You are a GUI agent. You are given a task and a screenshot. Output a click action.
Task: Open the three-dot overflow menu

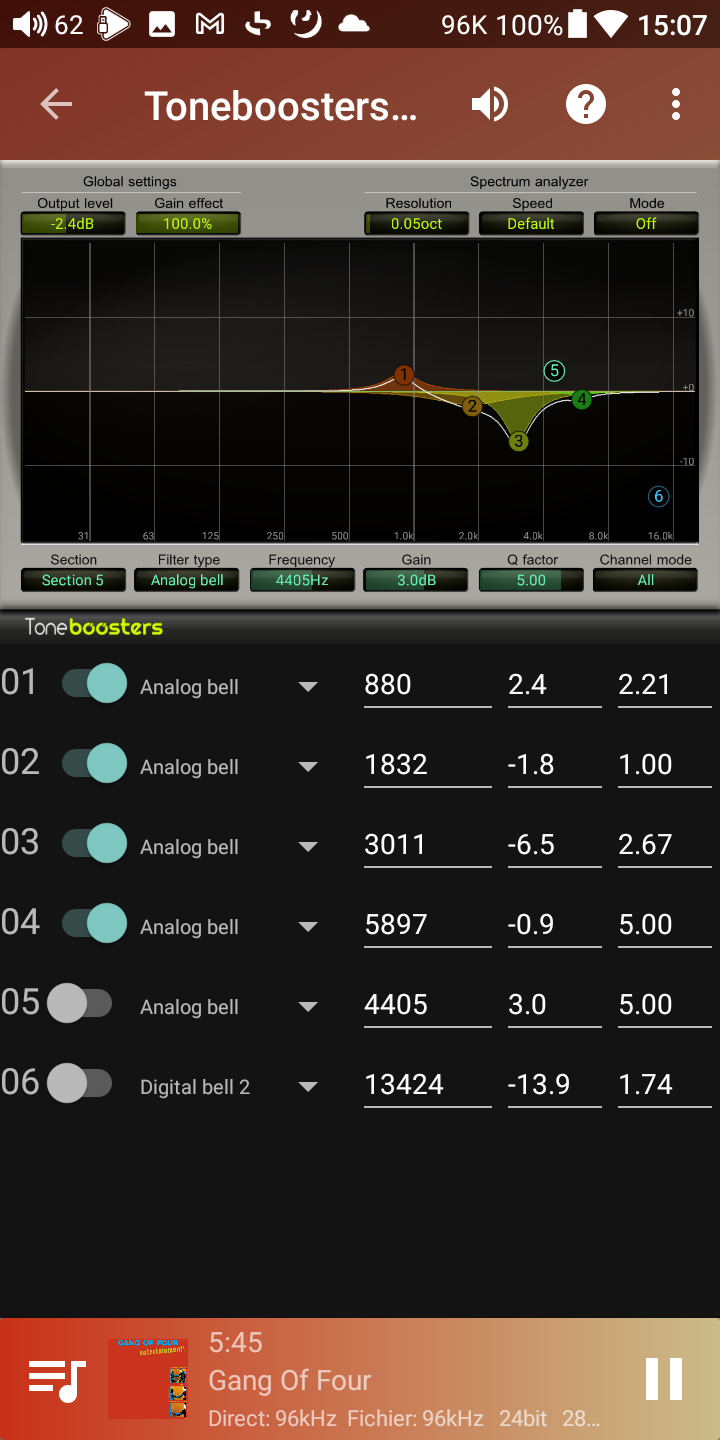coord(676,104)
